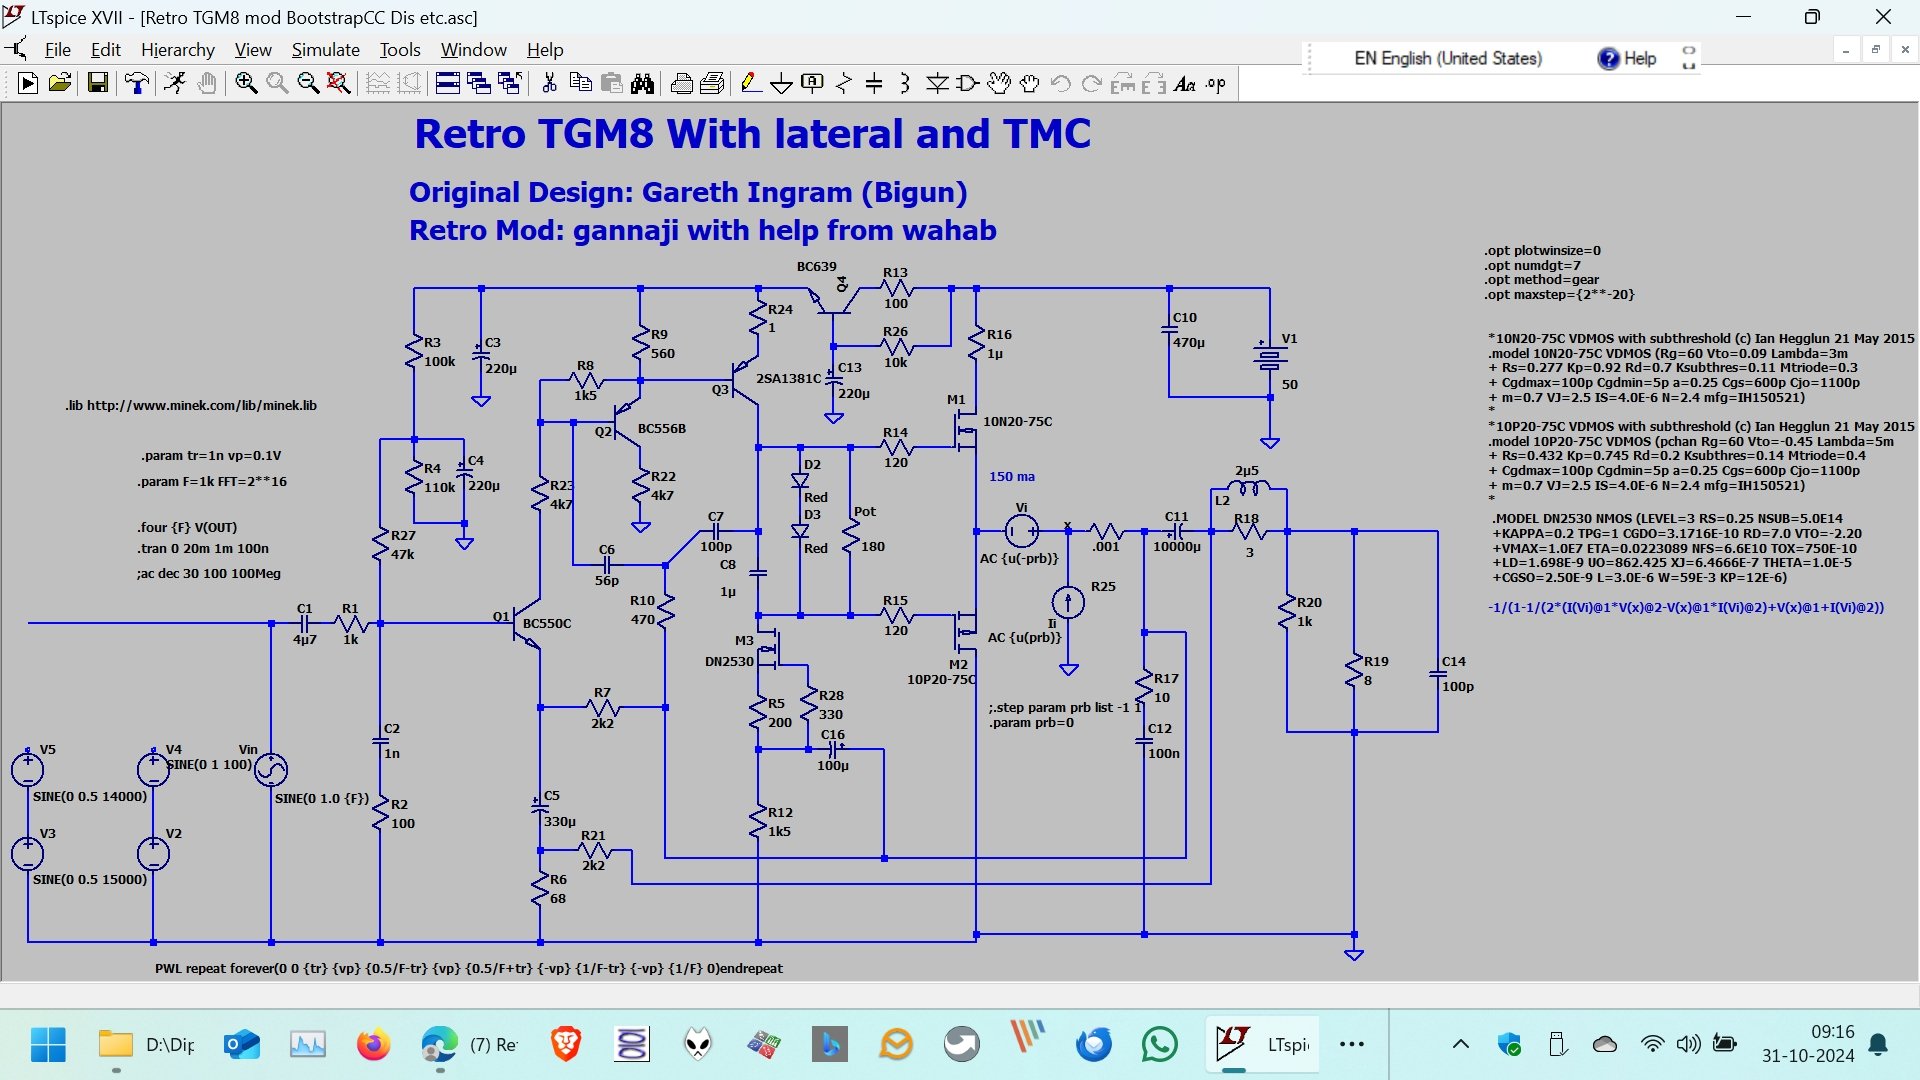The height and width of the screenshot is (1080, 1920).
Task: Select the Drag closed-hand tool
Action: tap(1030, 84)
